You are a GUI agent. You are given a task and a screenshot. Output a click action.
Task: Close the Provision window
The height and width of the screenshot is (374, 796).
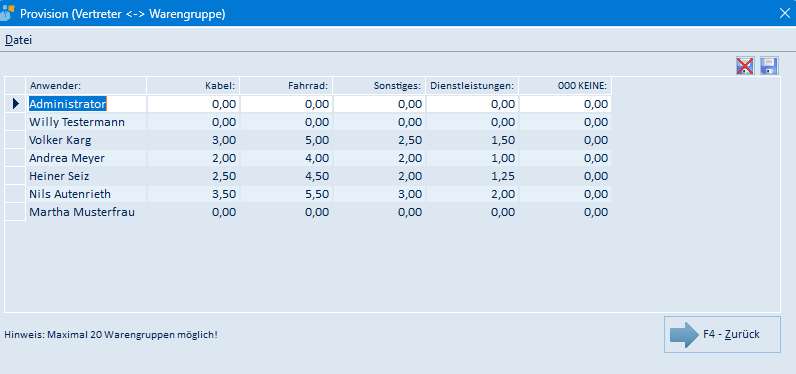[x=784, y=13]
